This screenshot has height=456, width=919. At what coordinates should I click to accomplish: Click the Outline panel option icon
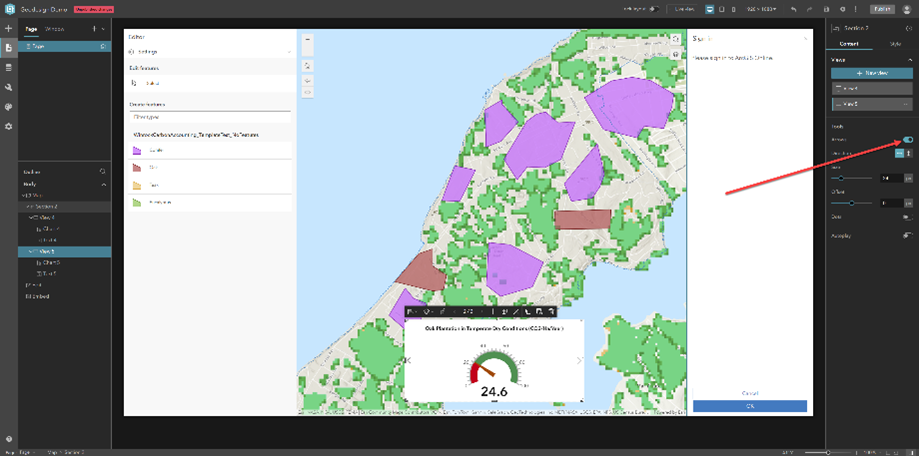click(x=103, y=172)
